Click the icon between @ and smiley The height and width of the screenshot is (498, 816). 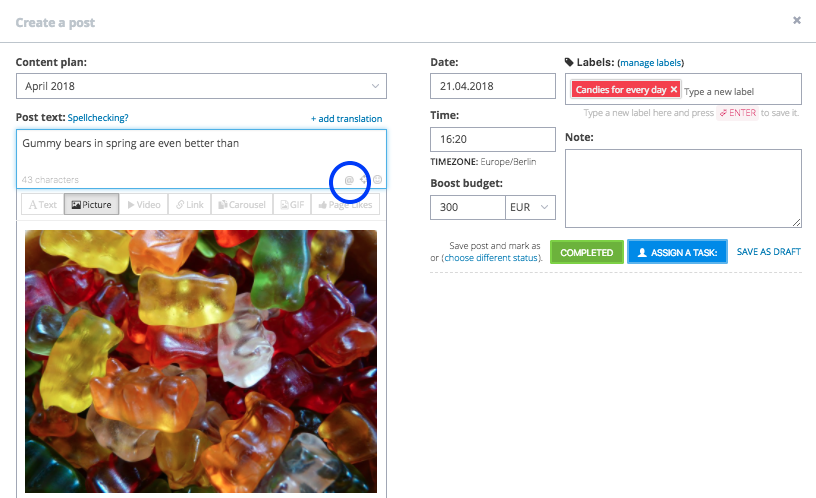(363, 180)
